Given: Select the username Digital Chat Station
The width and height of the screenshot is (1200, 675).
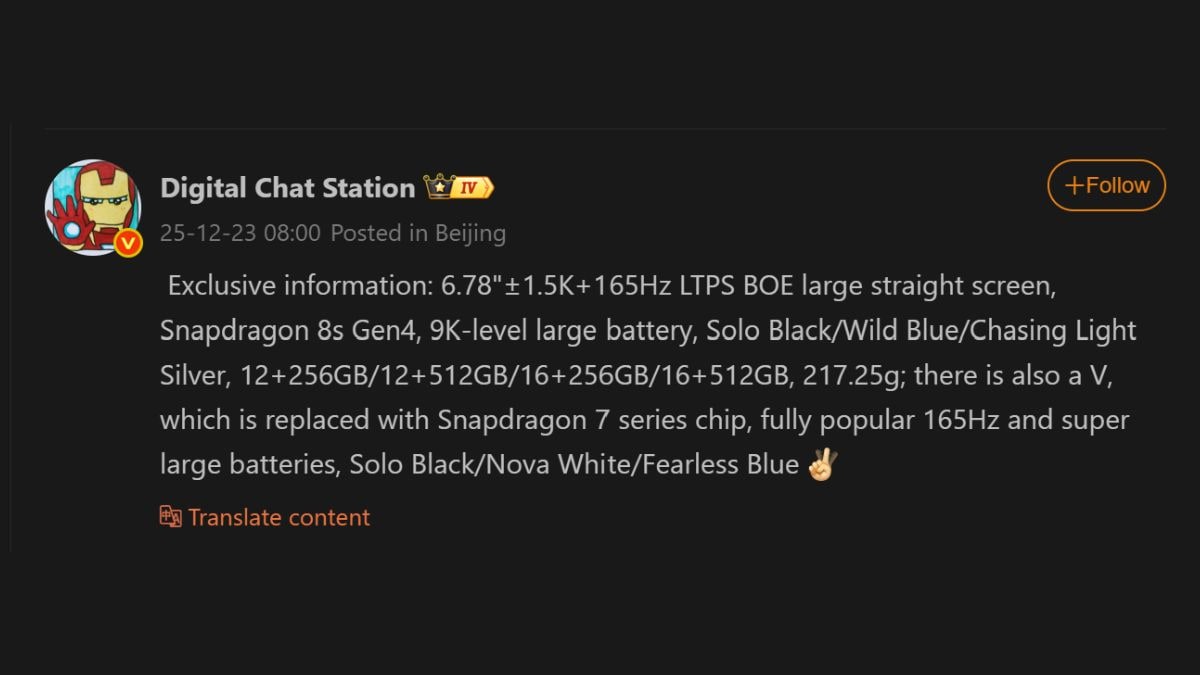Looking at the screenshot, I should click(288, 187).
